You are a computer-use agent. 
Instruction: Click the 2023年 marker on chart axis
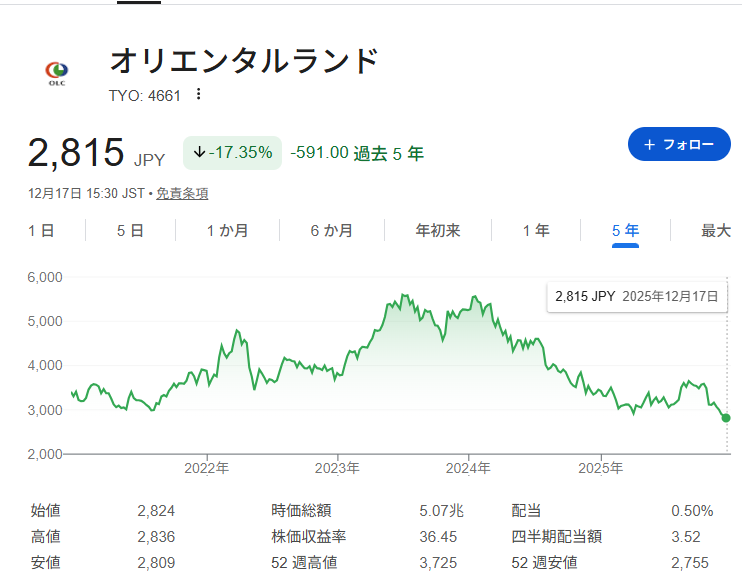click(337, 468)
